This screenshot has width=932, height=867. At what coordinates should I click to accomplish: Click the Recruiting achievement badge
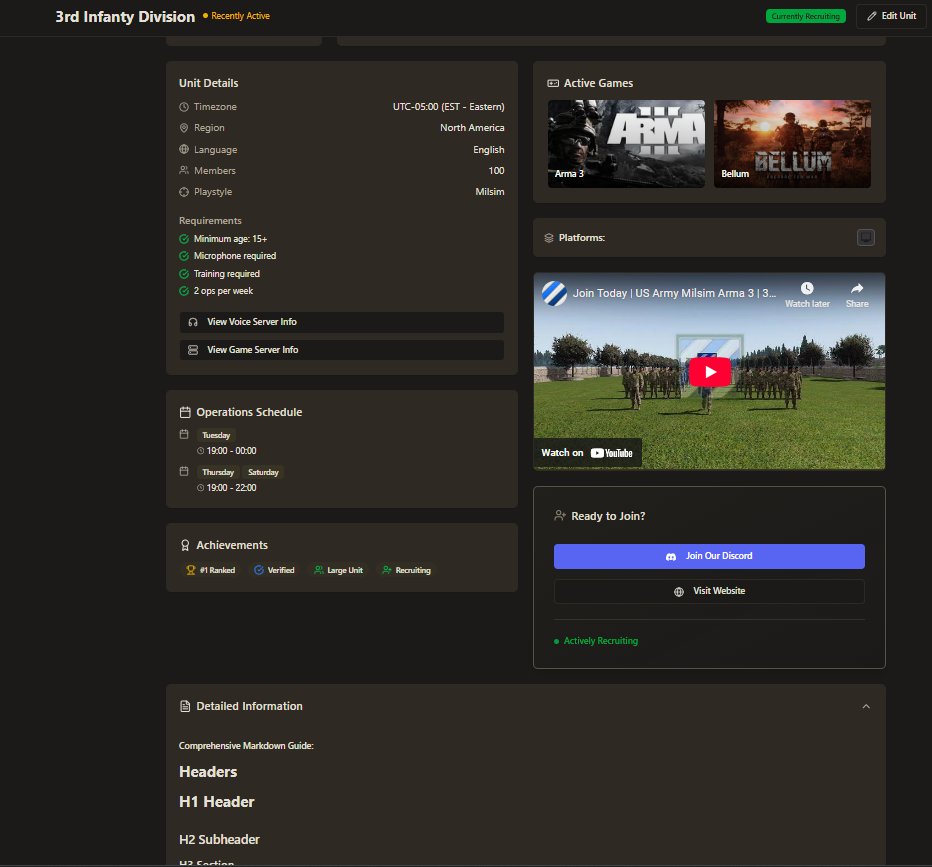tap(406, 570)
